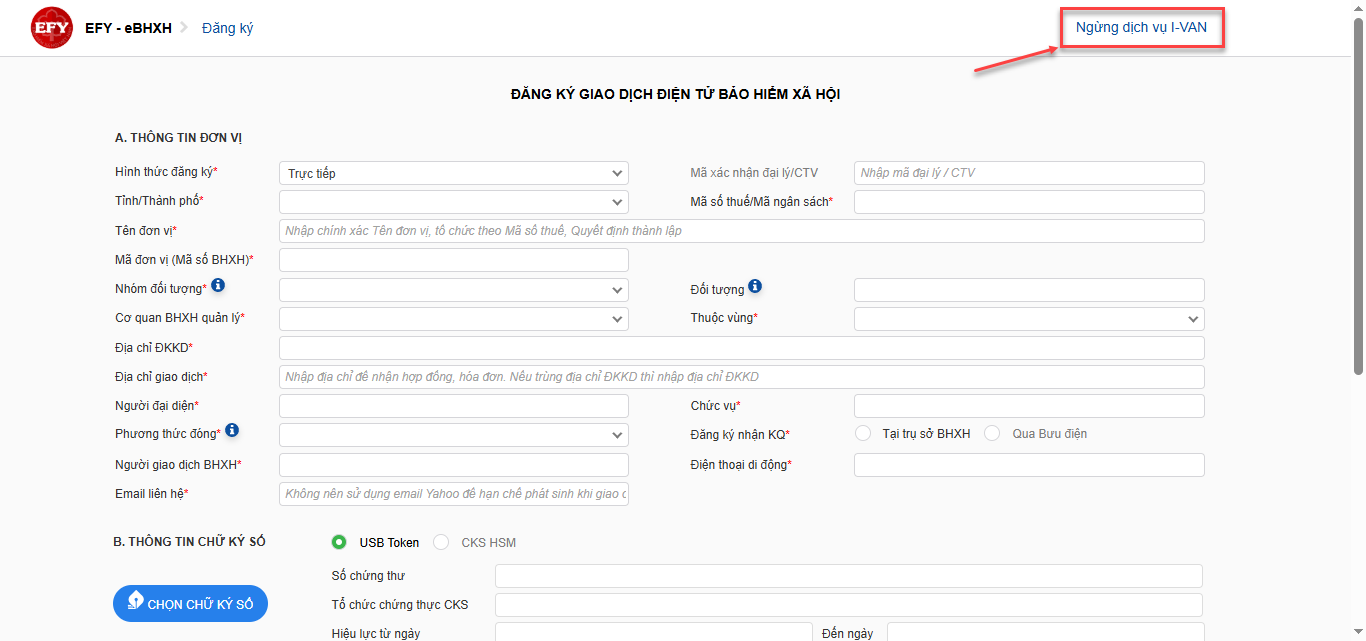The height and width of the screenshot is (641, 1366).
Task: Open the Hình thức đăng ký dropdown
Action: coord(453,173)
